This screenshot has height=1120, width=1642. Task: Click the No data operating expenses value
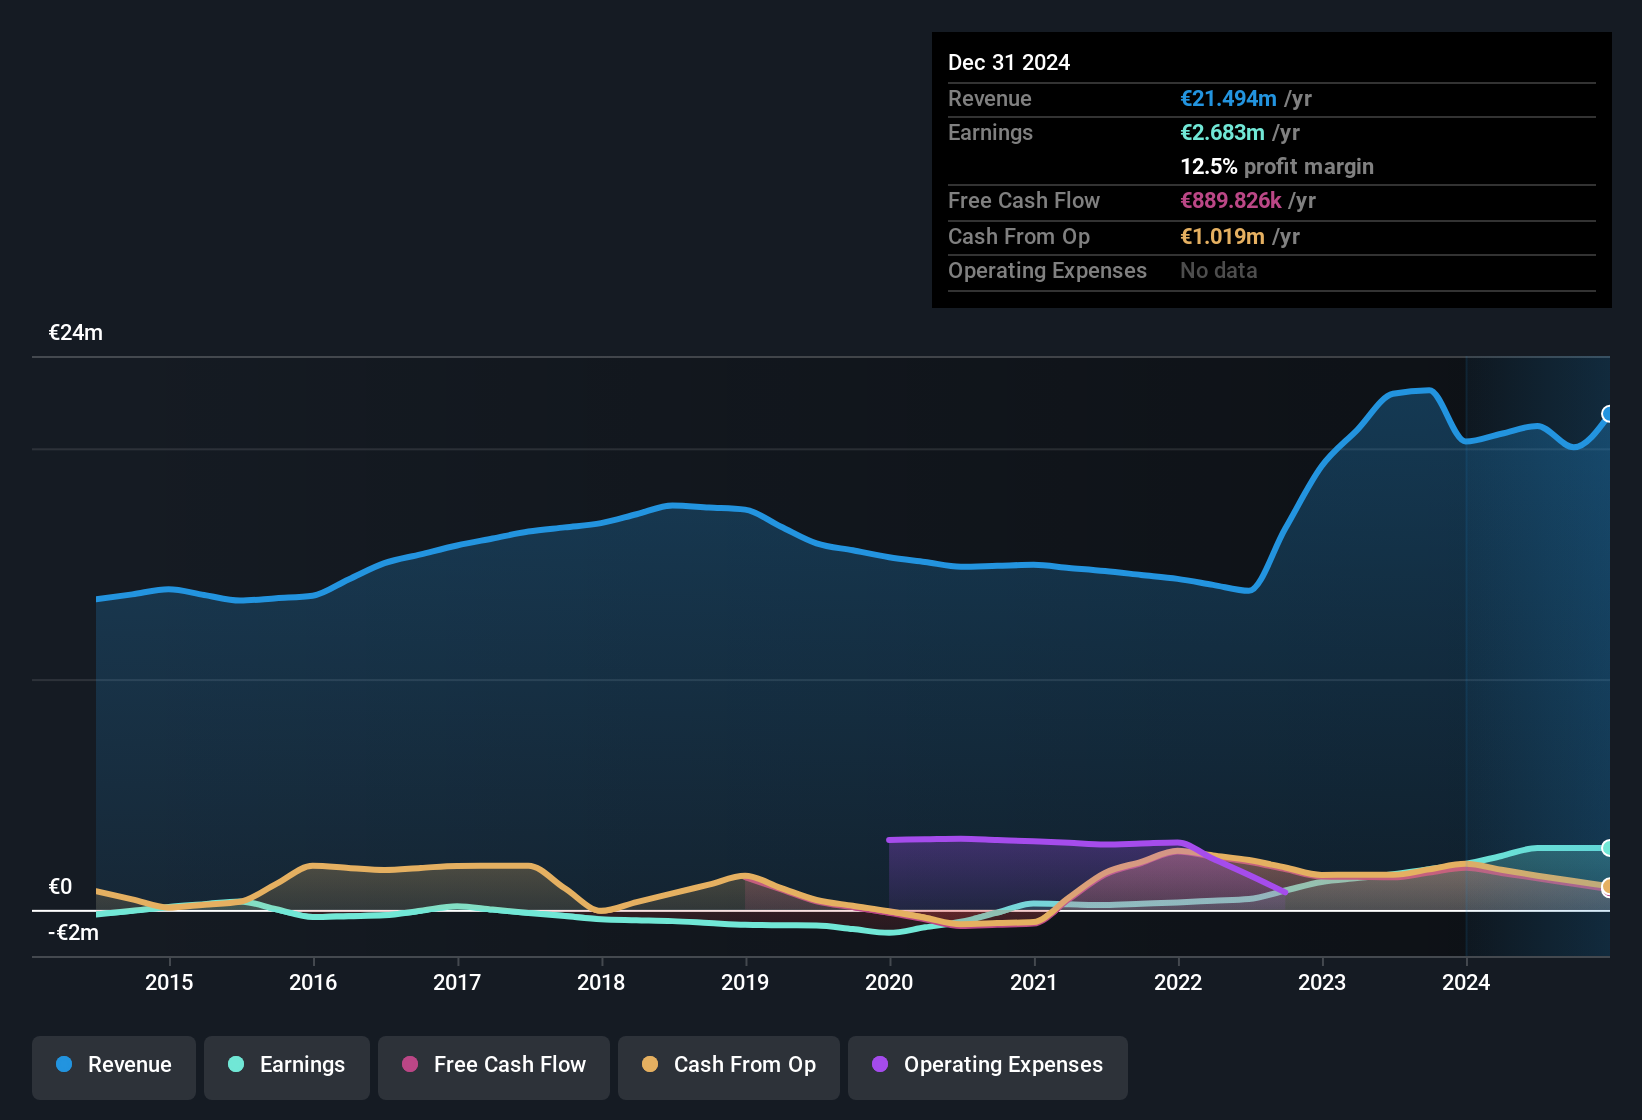tap(1219, 271)
